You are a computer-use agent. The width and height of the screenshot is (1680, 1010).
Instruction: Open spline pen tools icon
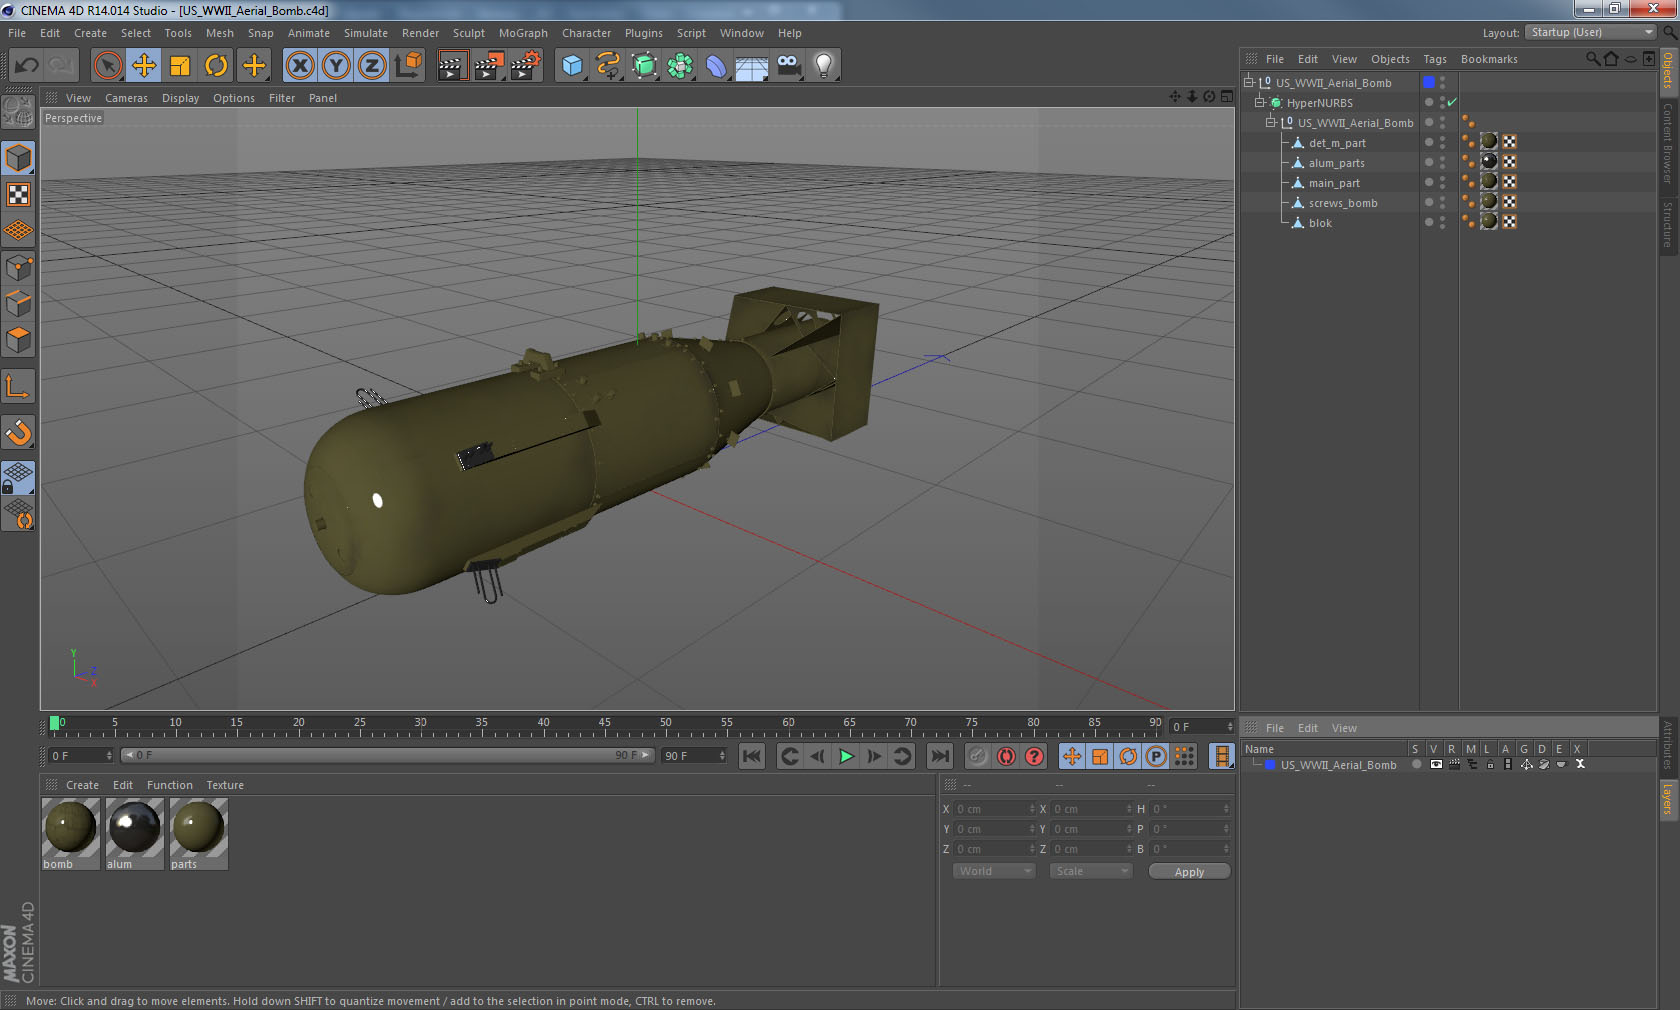click(608, 66)
